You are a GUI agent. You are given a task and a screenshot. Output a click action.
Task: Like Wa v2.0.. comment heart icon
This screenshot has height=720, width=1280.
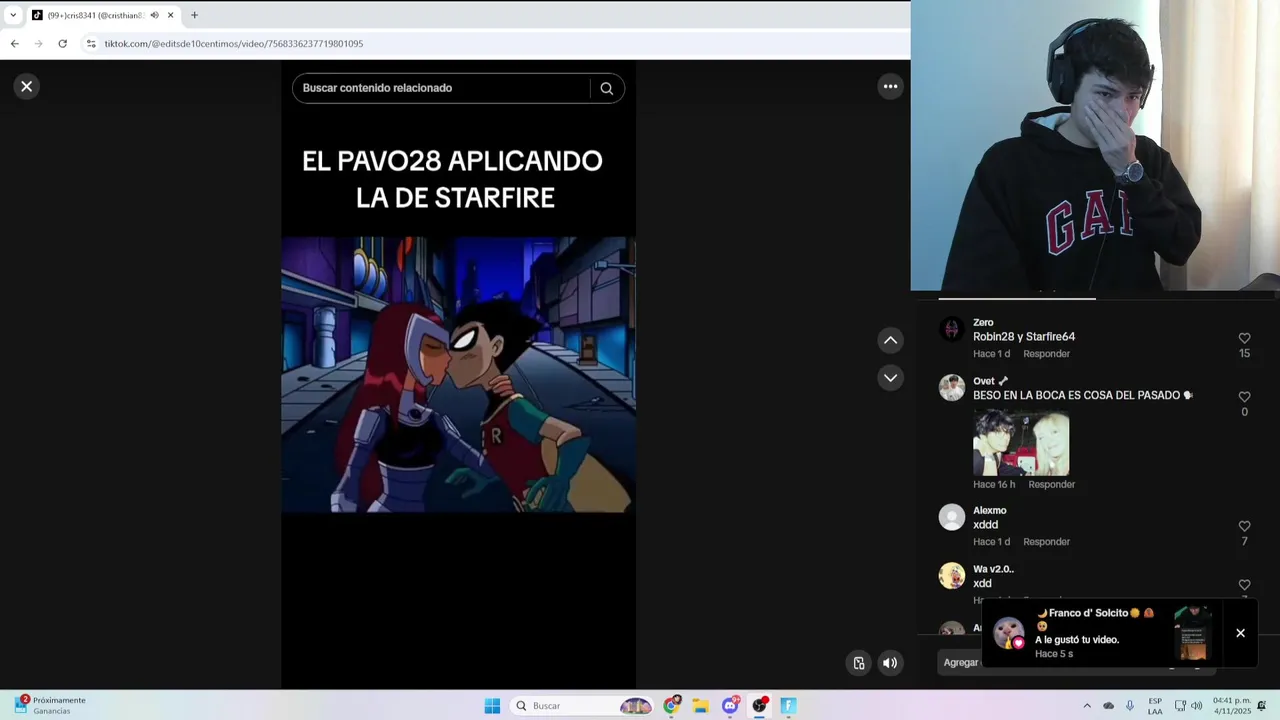point(1244,584)
